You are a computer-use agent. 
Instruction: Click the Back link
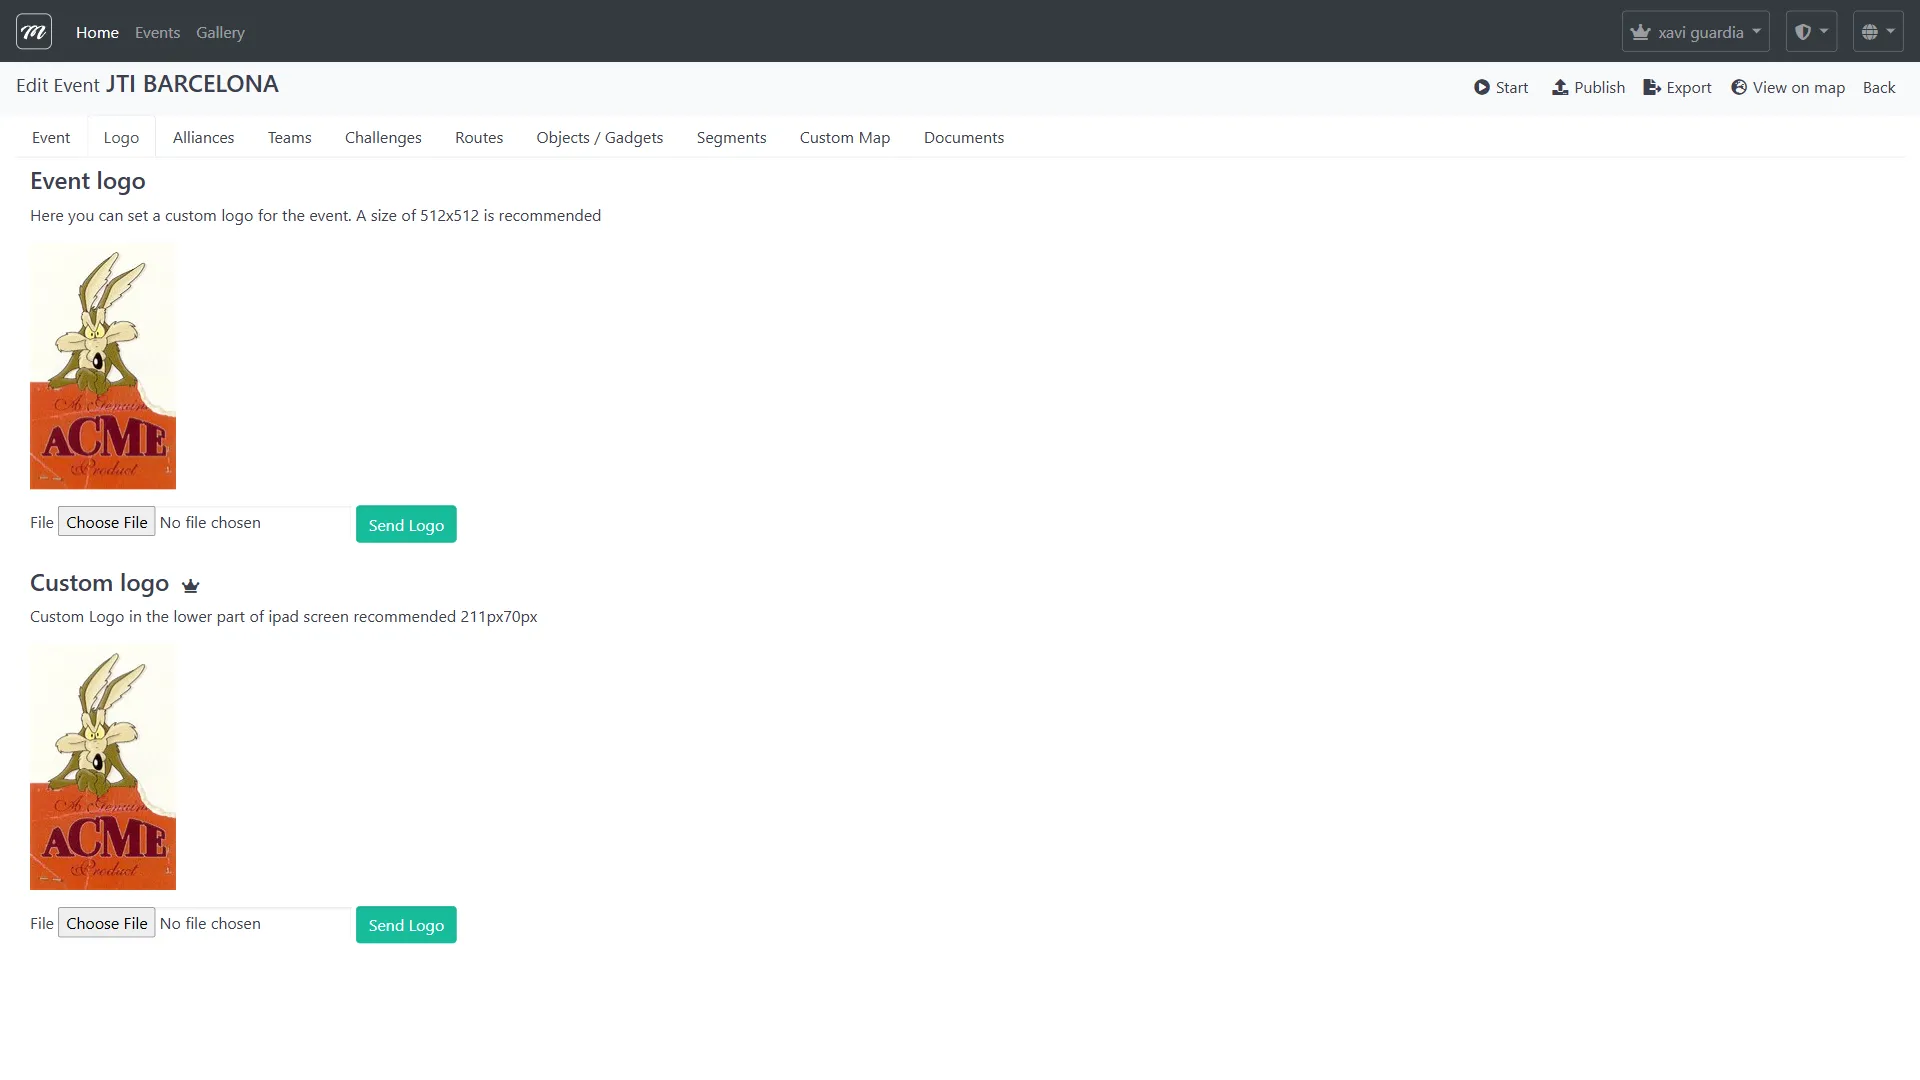pyautogui.click(x=1878, y=88)
